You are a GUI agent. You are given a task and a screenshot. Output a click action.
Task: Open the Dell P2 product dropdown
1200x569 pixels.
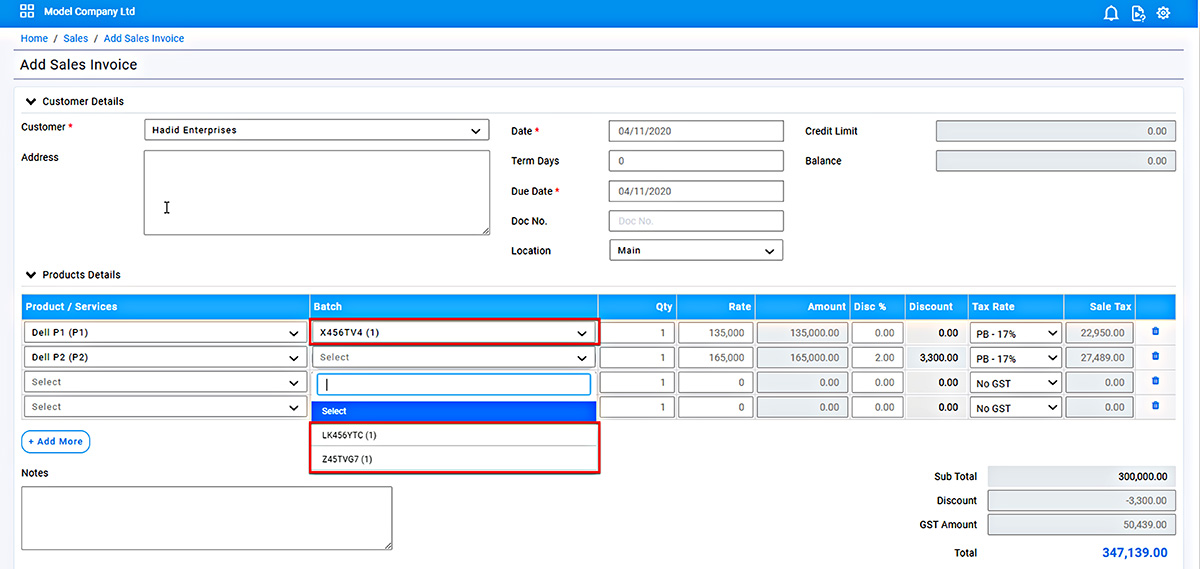165,357
